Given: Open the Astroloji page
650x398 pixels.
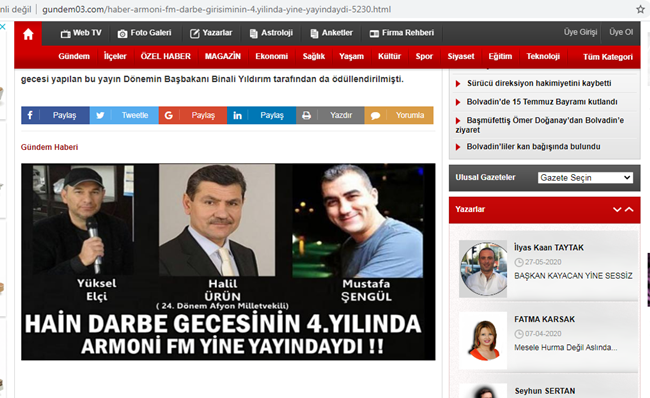Looking at the screenshot, I should [271, 33].
